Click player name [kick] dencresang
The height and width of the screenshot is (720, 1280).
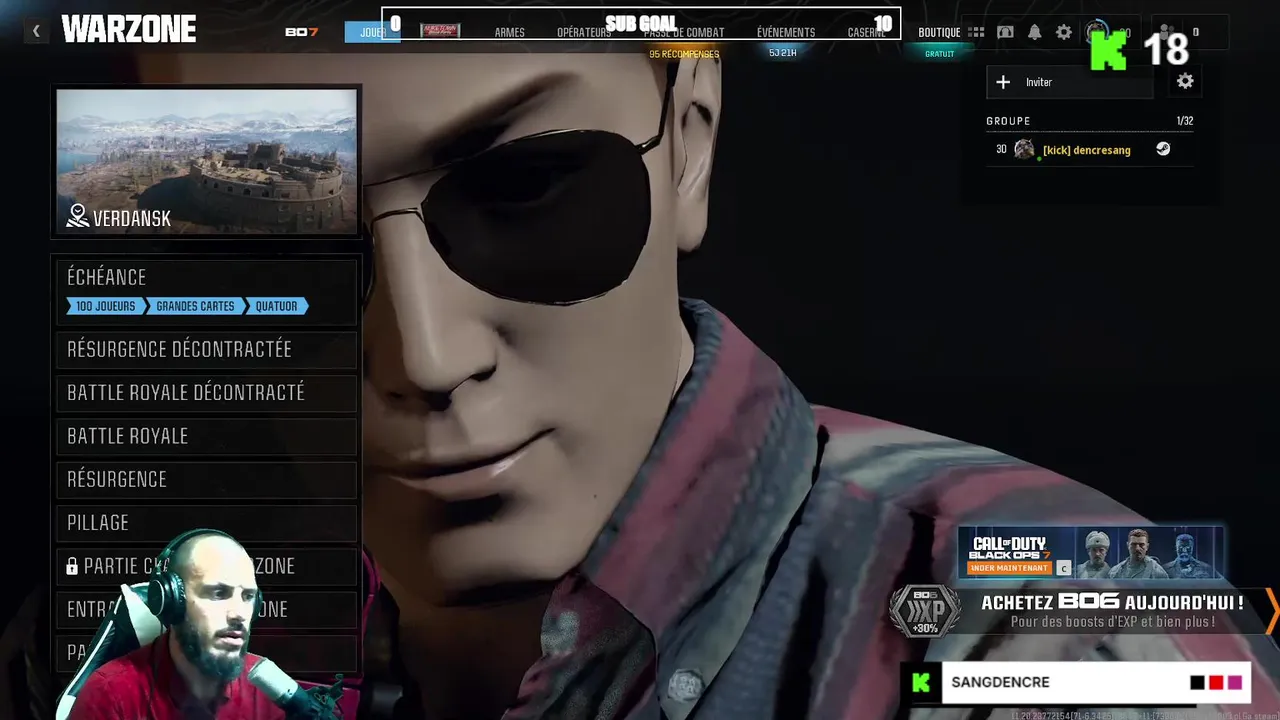coord(1087,150)
